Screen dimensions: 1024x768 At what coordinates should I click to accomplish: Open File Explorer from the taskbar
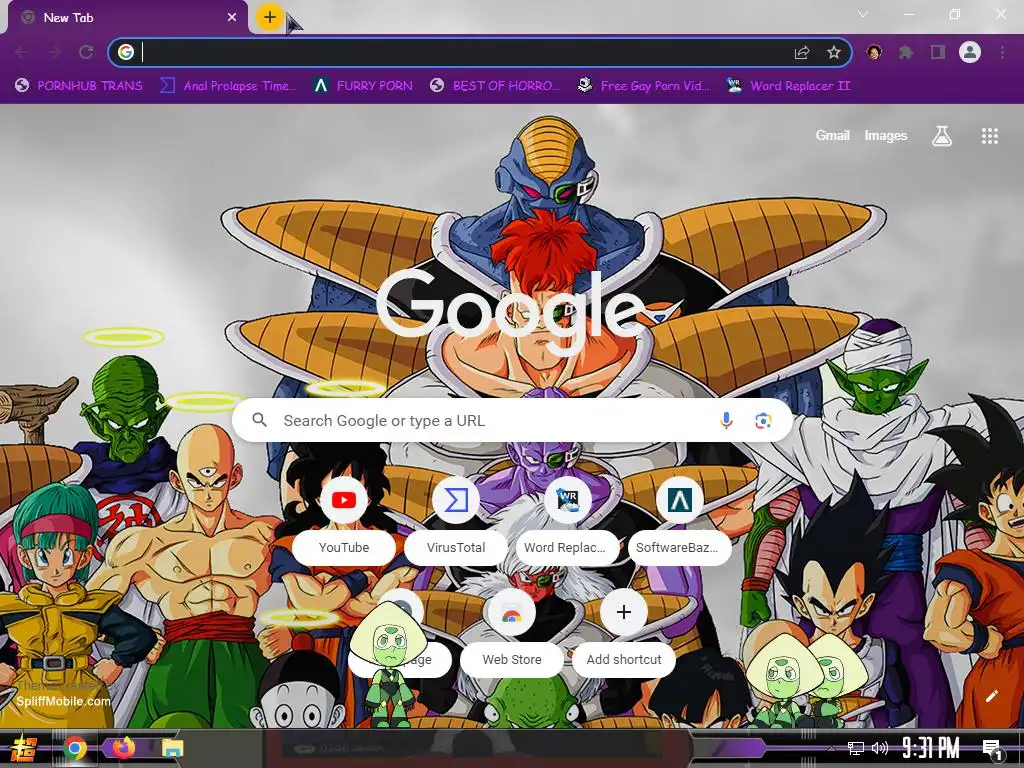172,748
